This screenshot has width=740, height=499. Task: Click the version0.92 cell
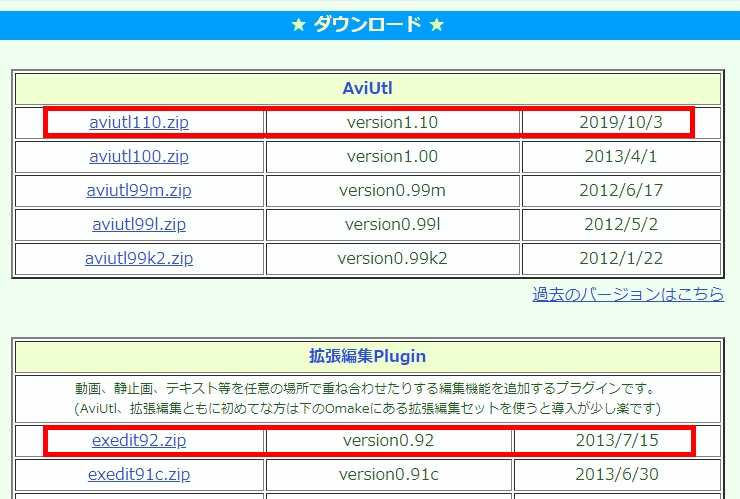click(389, 441)
